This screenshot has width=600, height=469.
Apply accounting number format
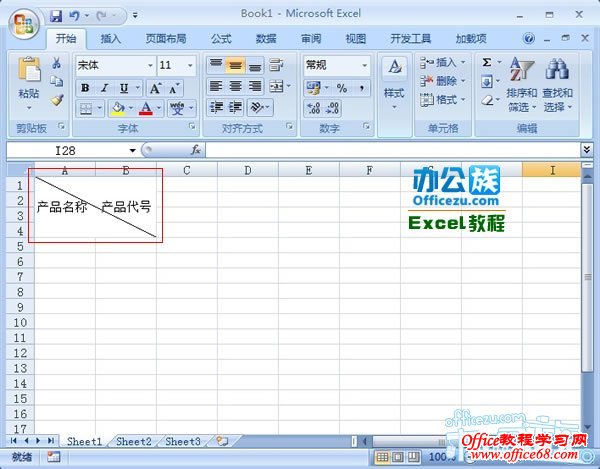point(313,88)
